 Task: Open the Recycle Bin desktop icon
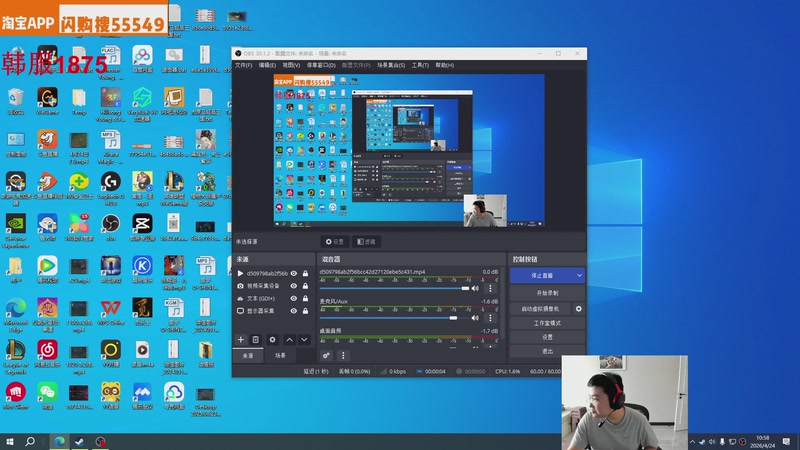point(16,101)
